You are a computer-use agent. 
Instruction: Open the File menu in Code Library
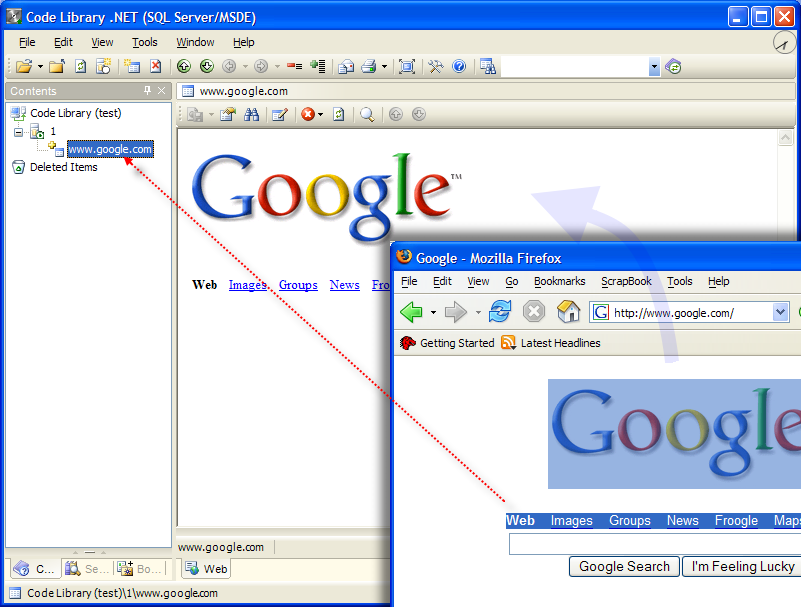tap(27, 42)
